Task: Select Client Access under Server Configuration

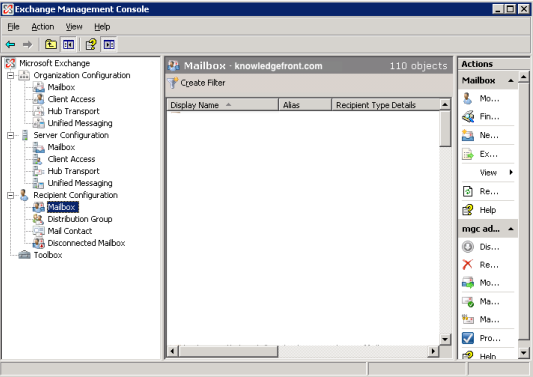Action: [x=71, y=159]
